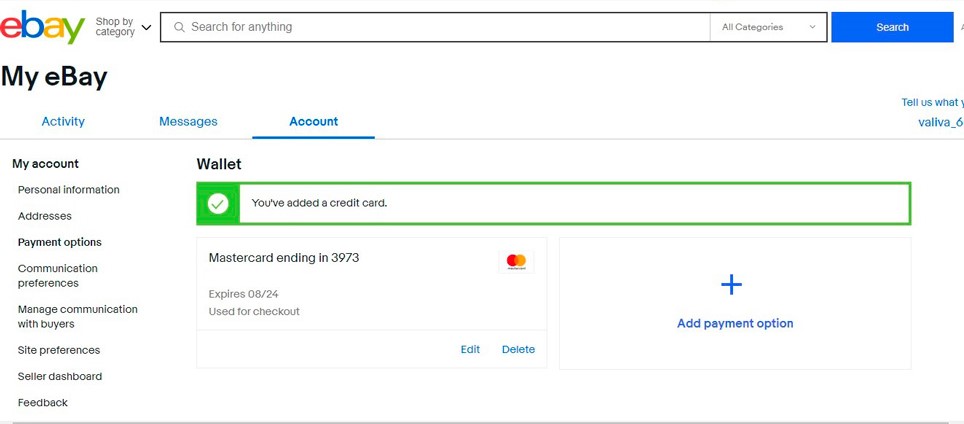Image resolution: width=964 pixels, height=424 pixels.
Task: Open Communication preferences
Action: click(x=58, y=276)
